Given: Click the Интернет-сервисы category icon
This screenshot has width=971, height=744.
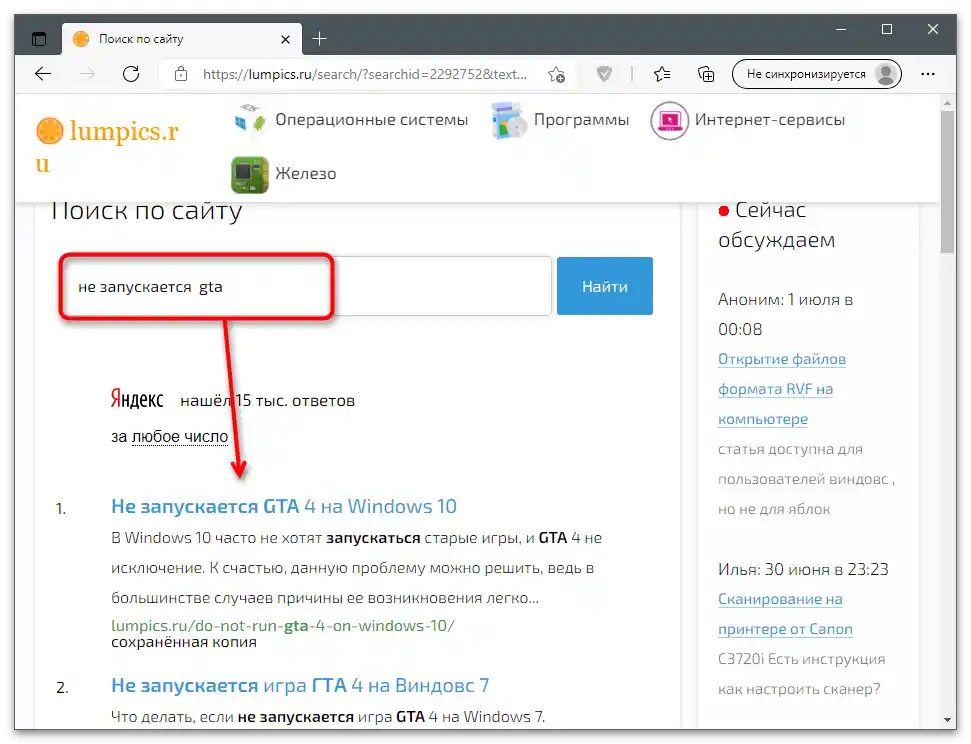Looking at the screenshot, I should tap(669, 120).
